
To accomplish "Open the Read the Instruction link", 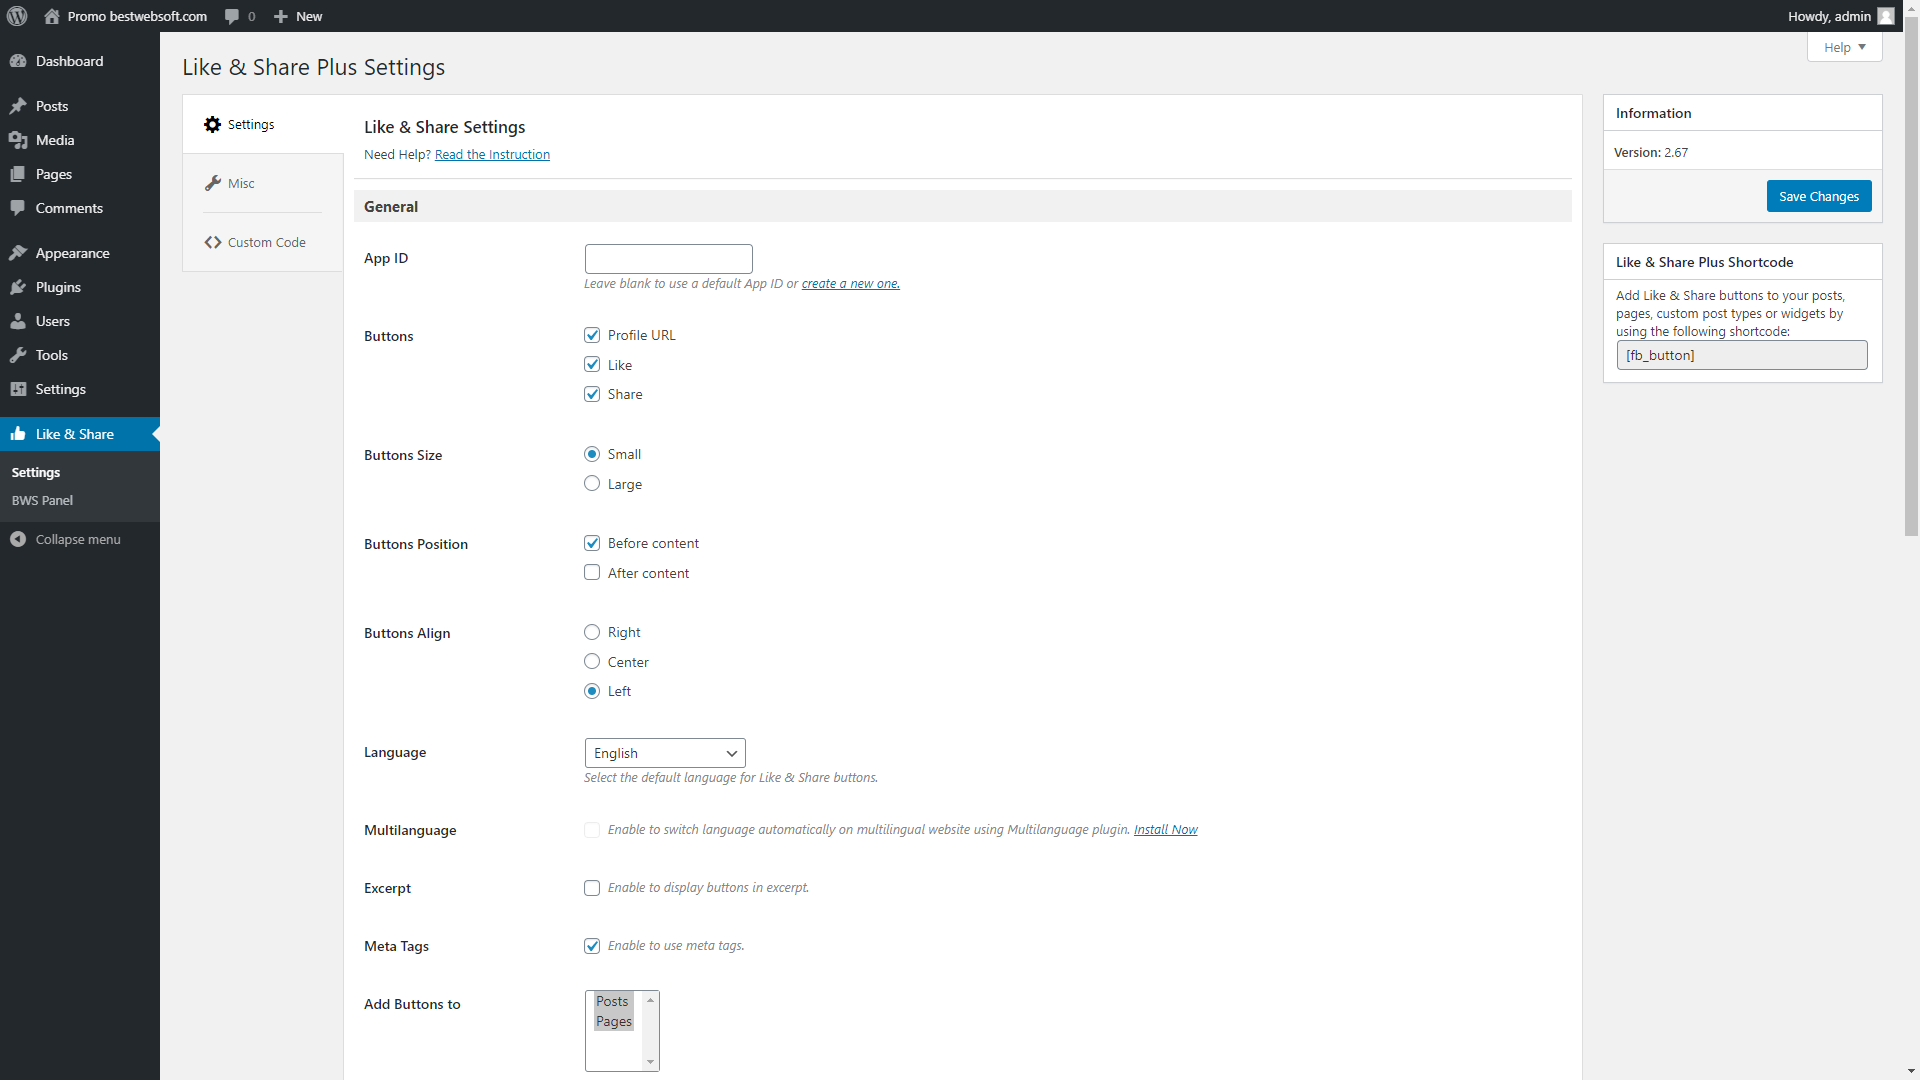I will [x=492, y=154].
